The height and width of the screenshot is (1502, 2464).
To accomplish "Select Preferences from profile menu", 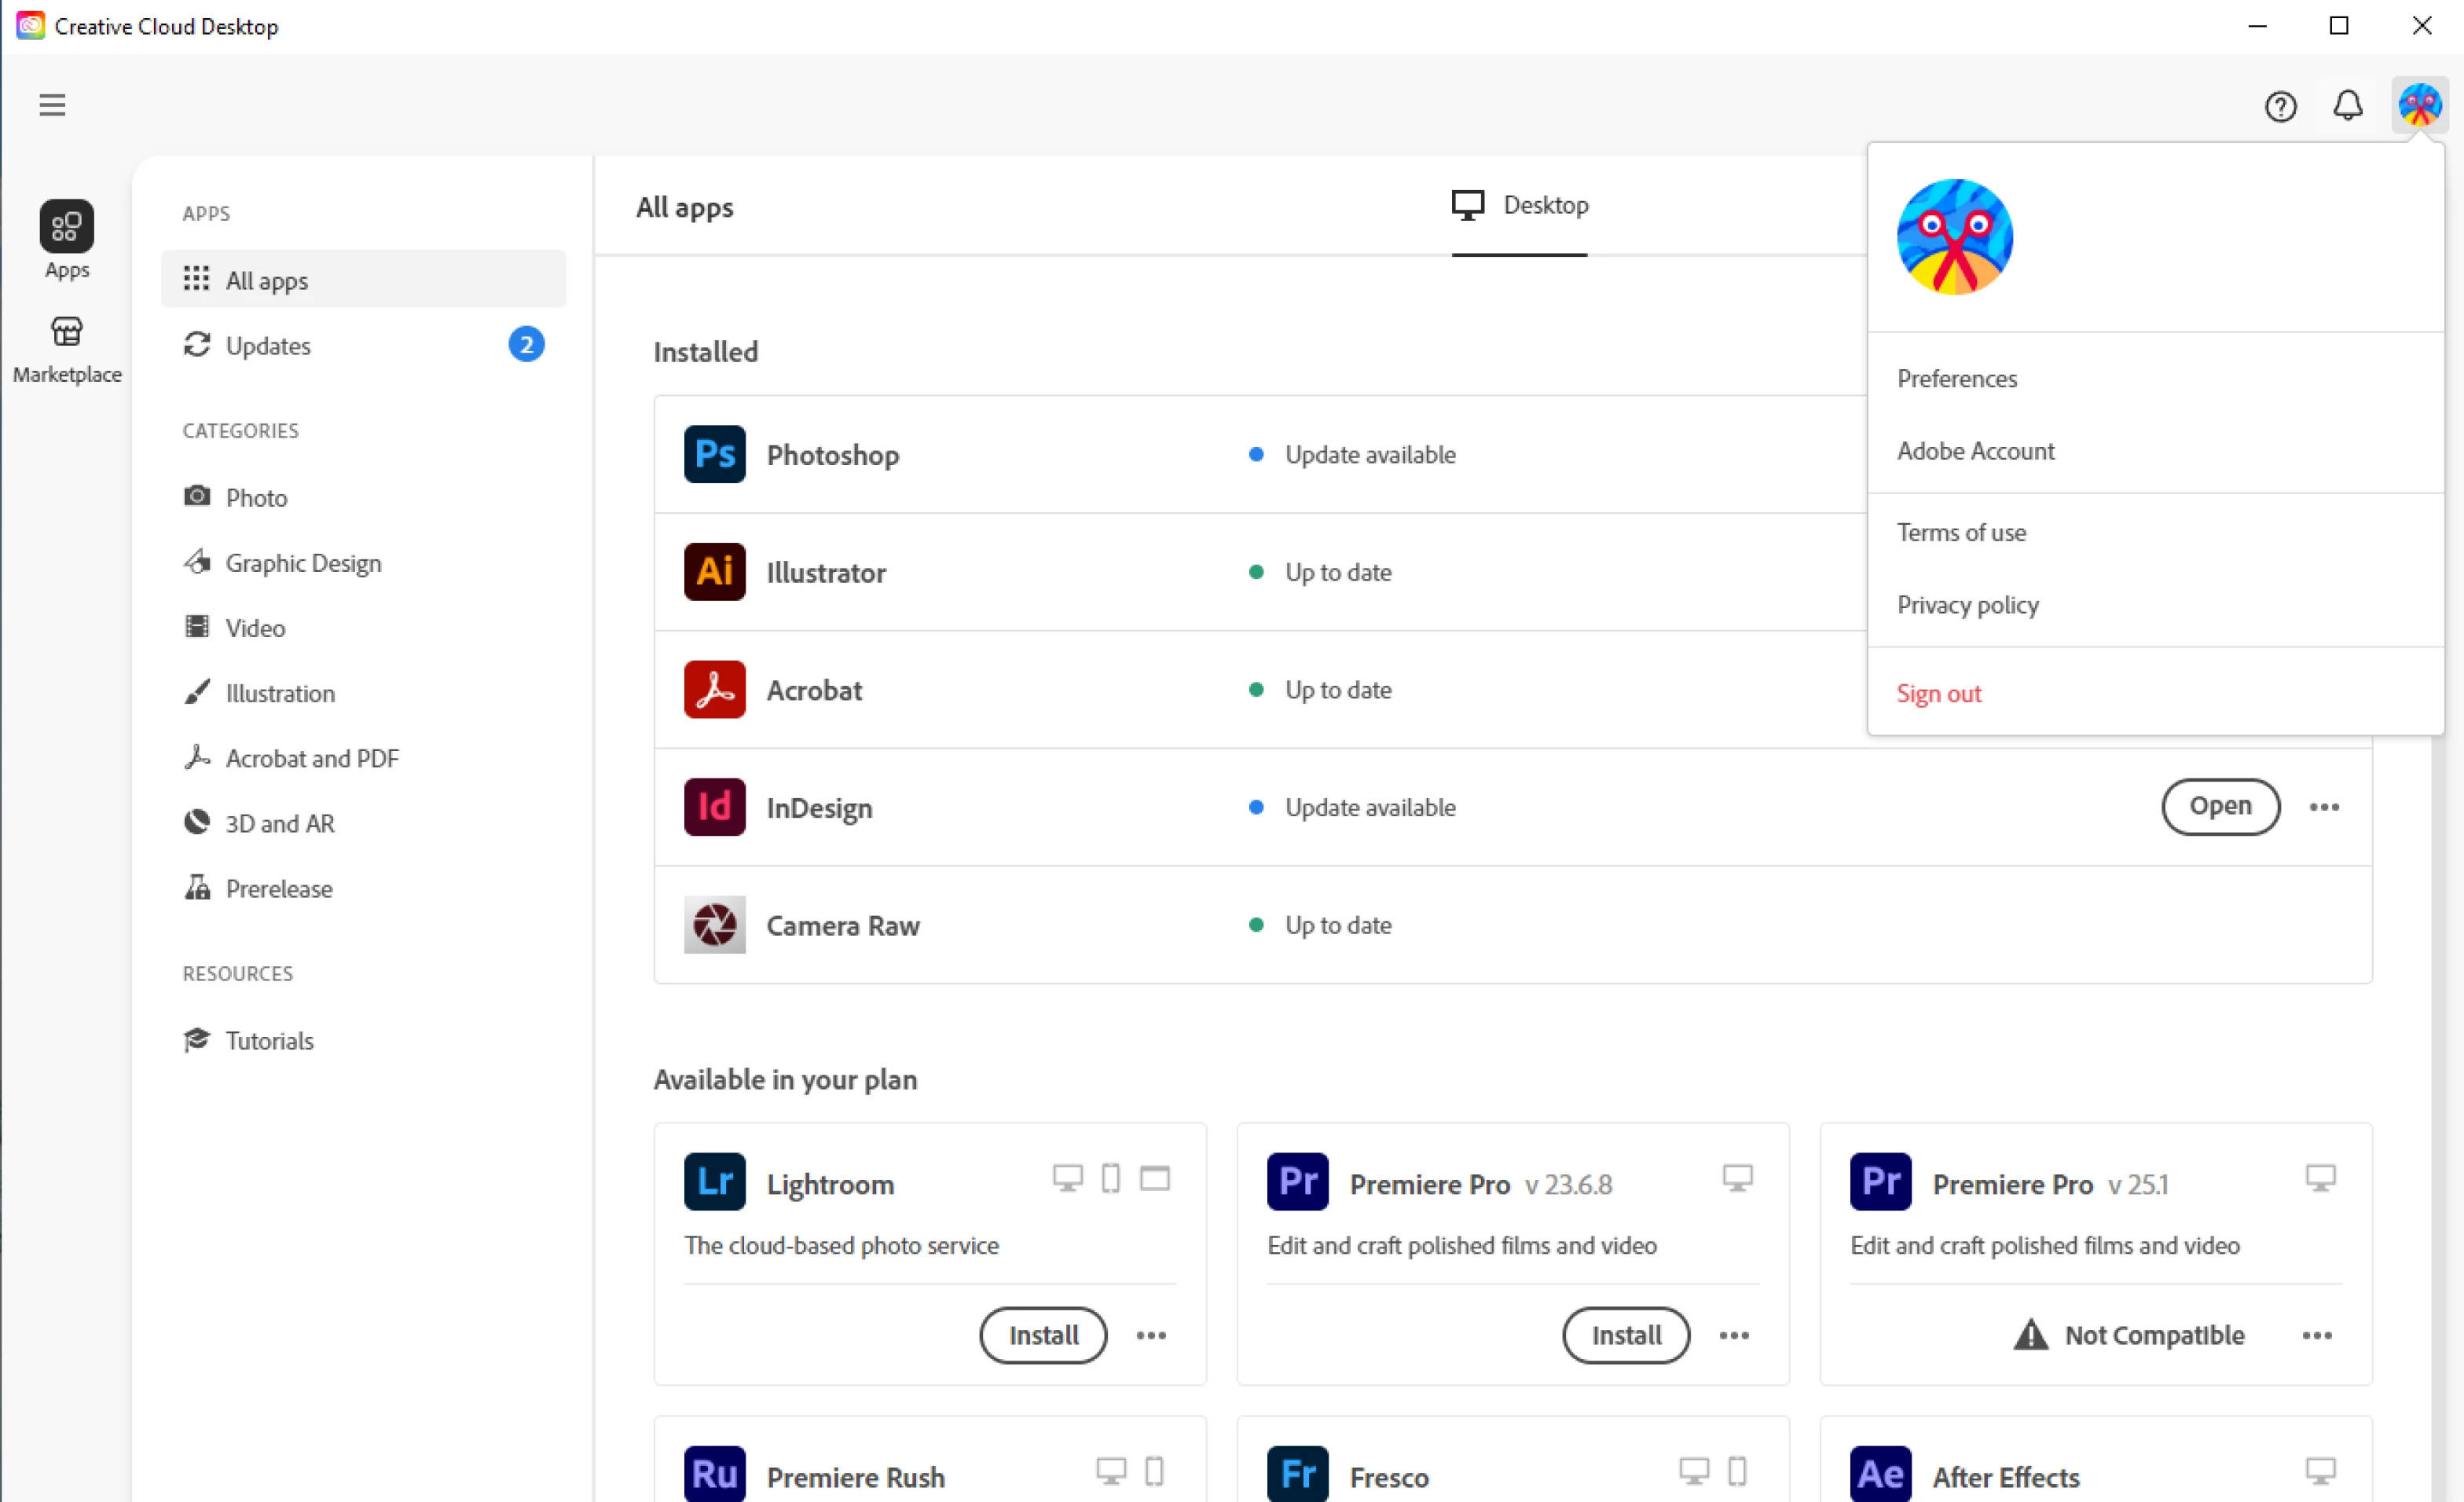I will coord(1956,379).
